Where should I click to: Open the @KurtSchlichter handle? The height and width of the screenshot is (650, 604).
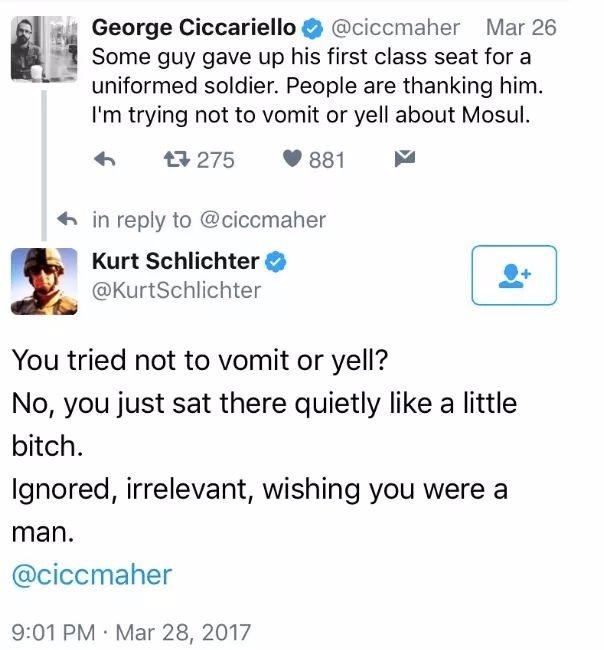point(176,291)
